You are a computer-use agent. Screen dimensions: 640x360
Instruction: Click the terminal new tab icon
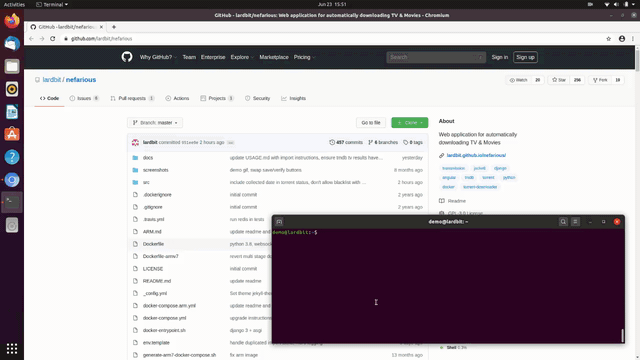click(279, 222)
